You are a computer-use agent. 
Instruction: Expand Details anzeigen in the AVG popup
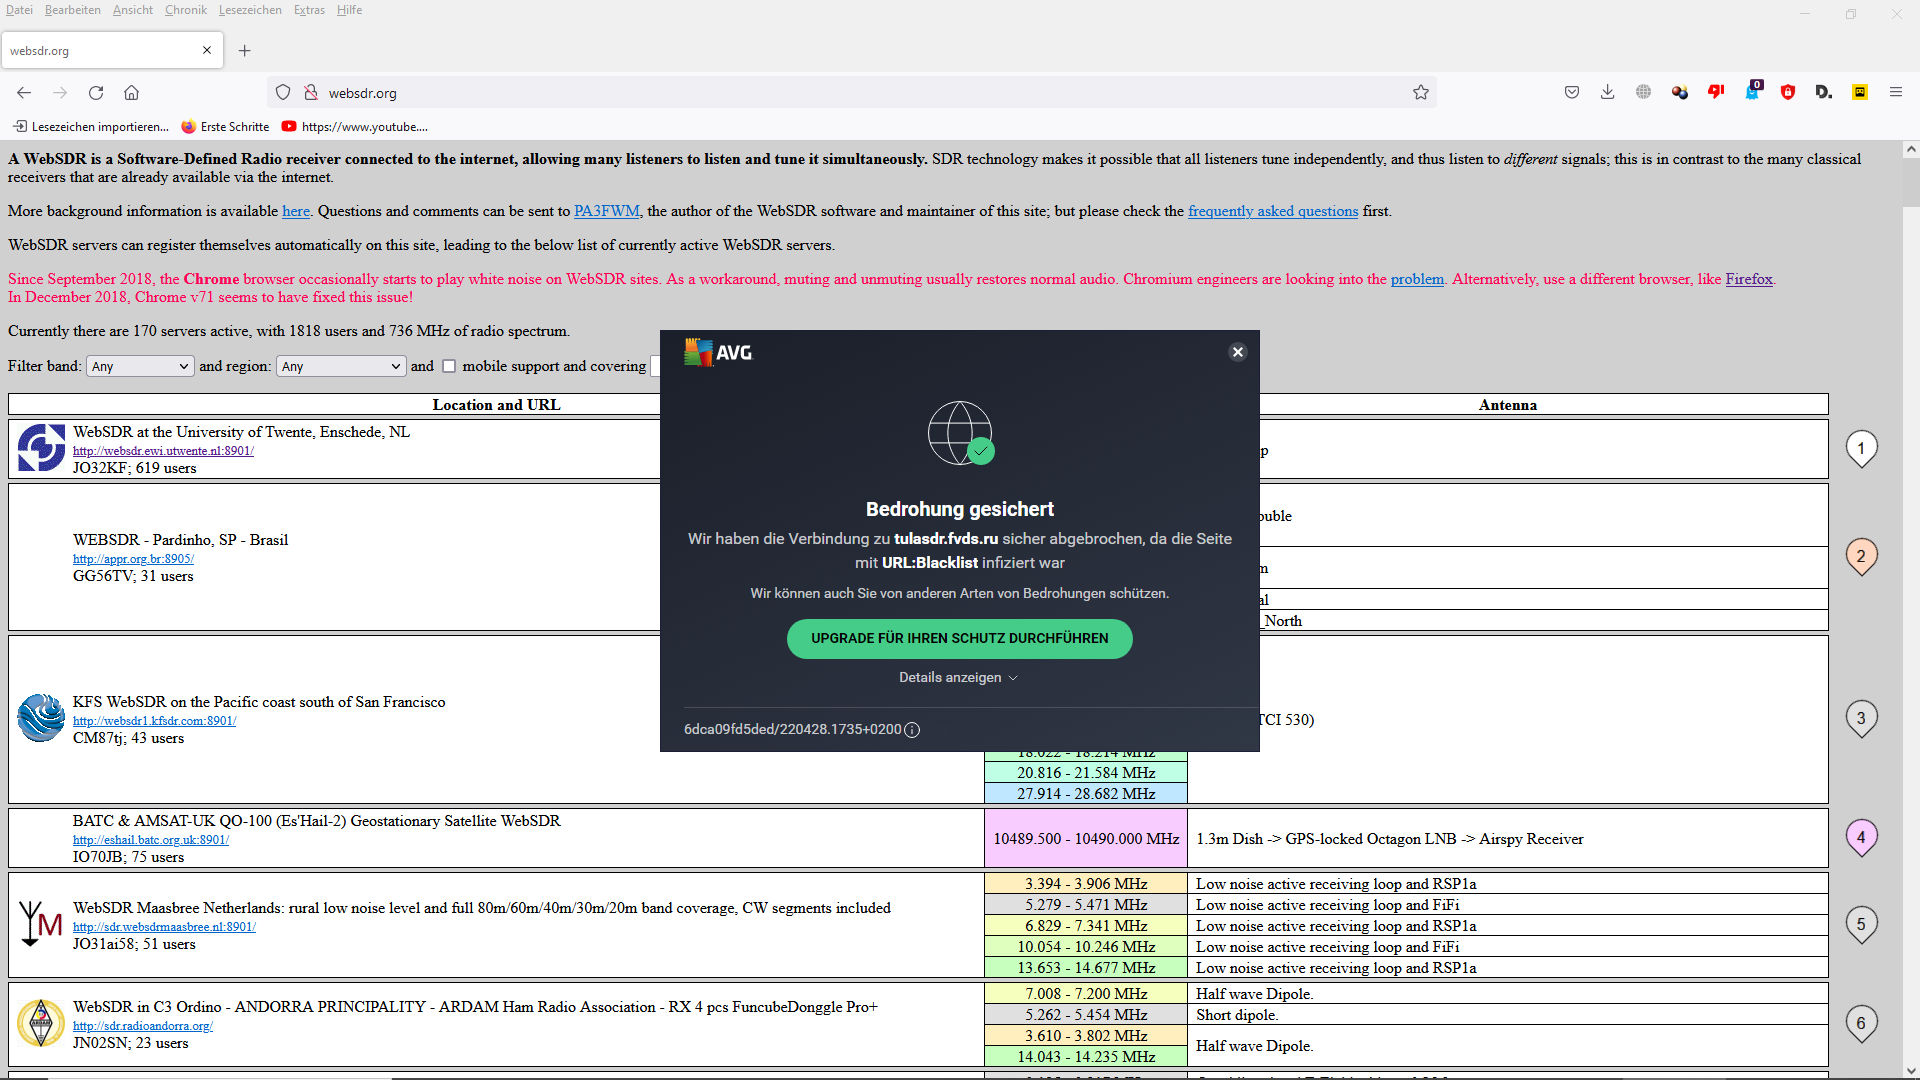pyautogui.click(x=958, y=677)
